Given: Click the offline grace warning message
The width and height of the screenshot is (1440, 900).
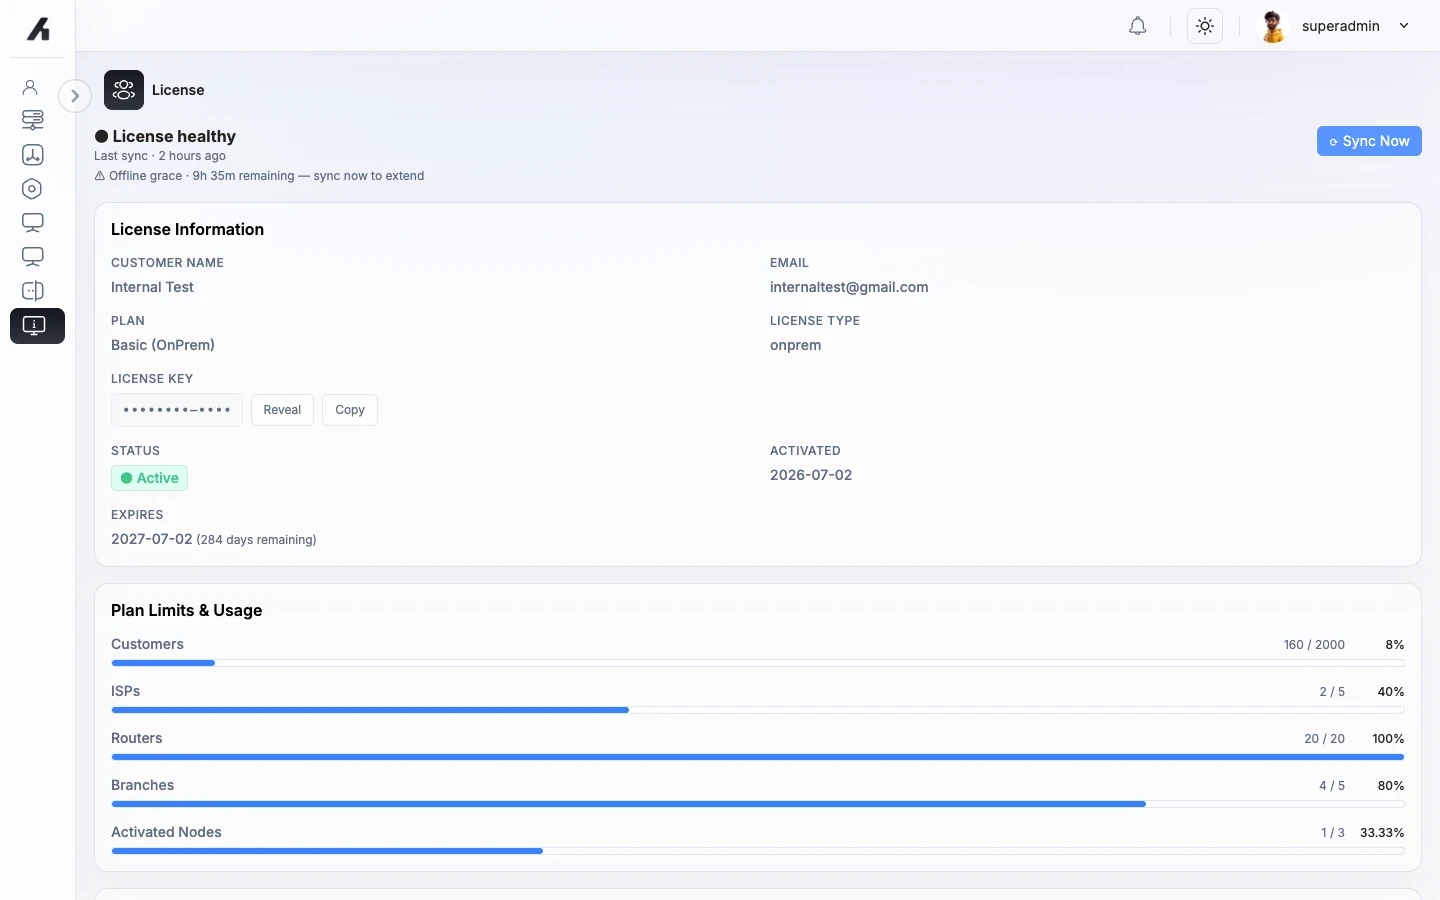Looking at the screenshot, I should click(259, 176).
